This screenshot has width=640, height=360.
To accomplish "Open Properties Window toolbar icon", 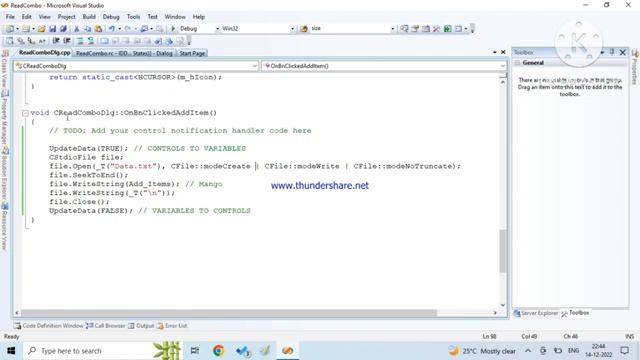I will pyautogui.click(x=415, y=29).
